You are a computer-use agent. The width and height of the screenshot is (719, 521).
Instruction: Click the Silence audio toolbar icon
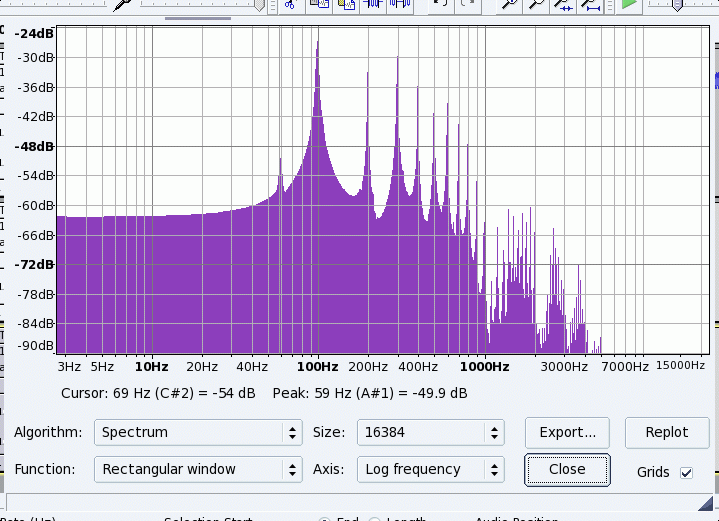(400, 4)
